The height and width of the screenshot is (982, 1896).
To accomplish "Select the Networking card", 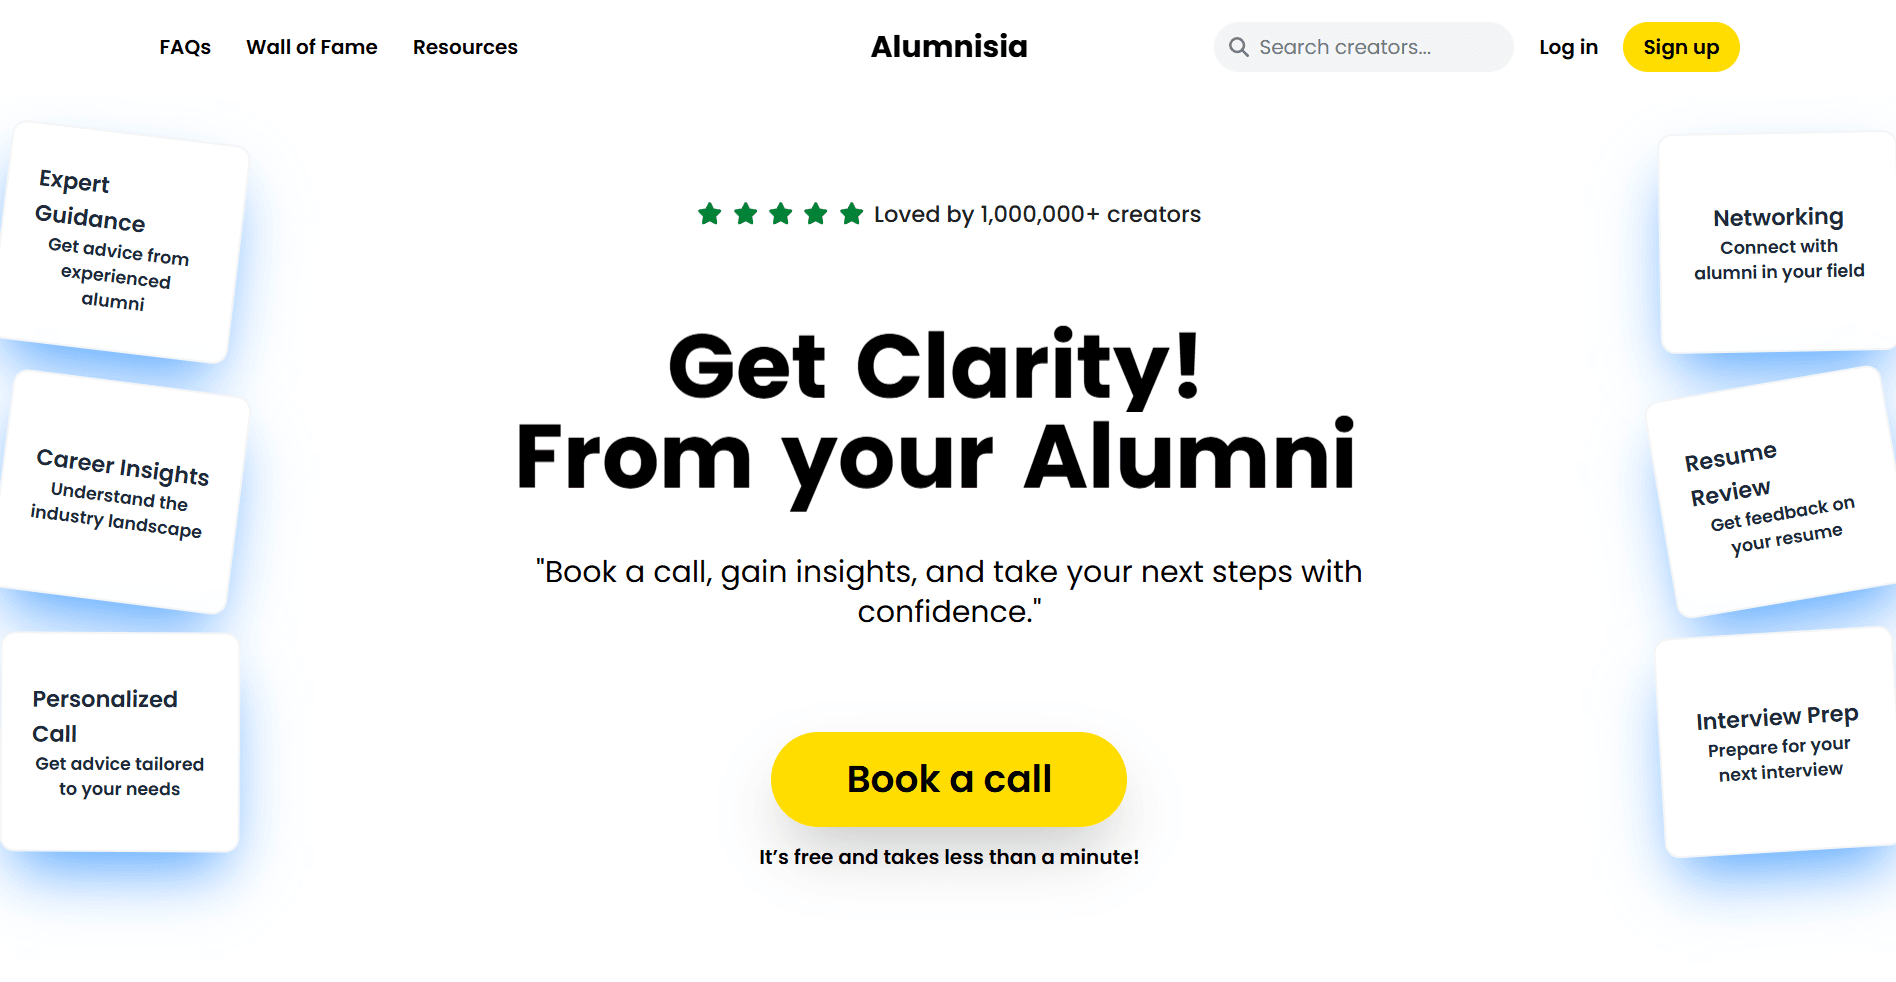I will point(1778,243).
